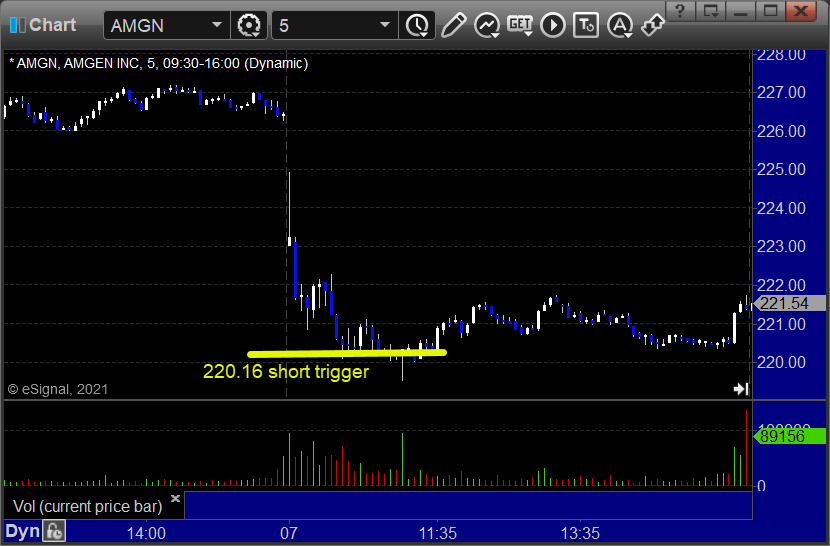Select the pencil drawing tools icon

coord(453,25)
